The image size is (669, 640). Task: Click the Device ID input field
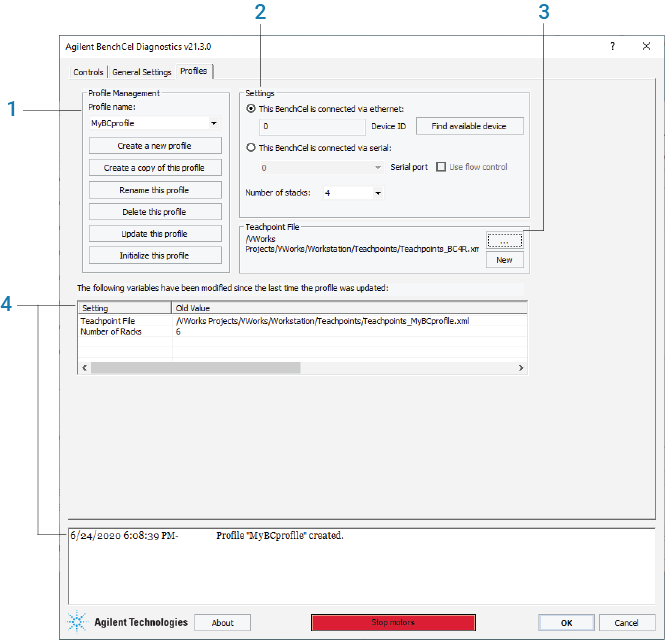click(312, 126)
